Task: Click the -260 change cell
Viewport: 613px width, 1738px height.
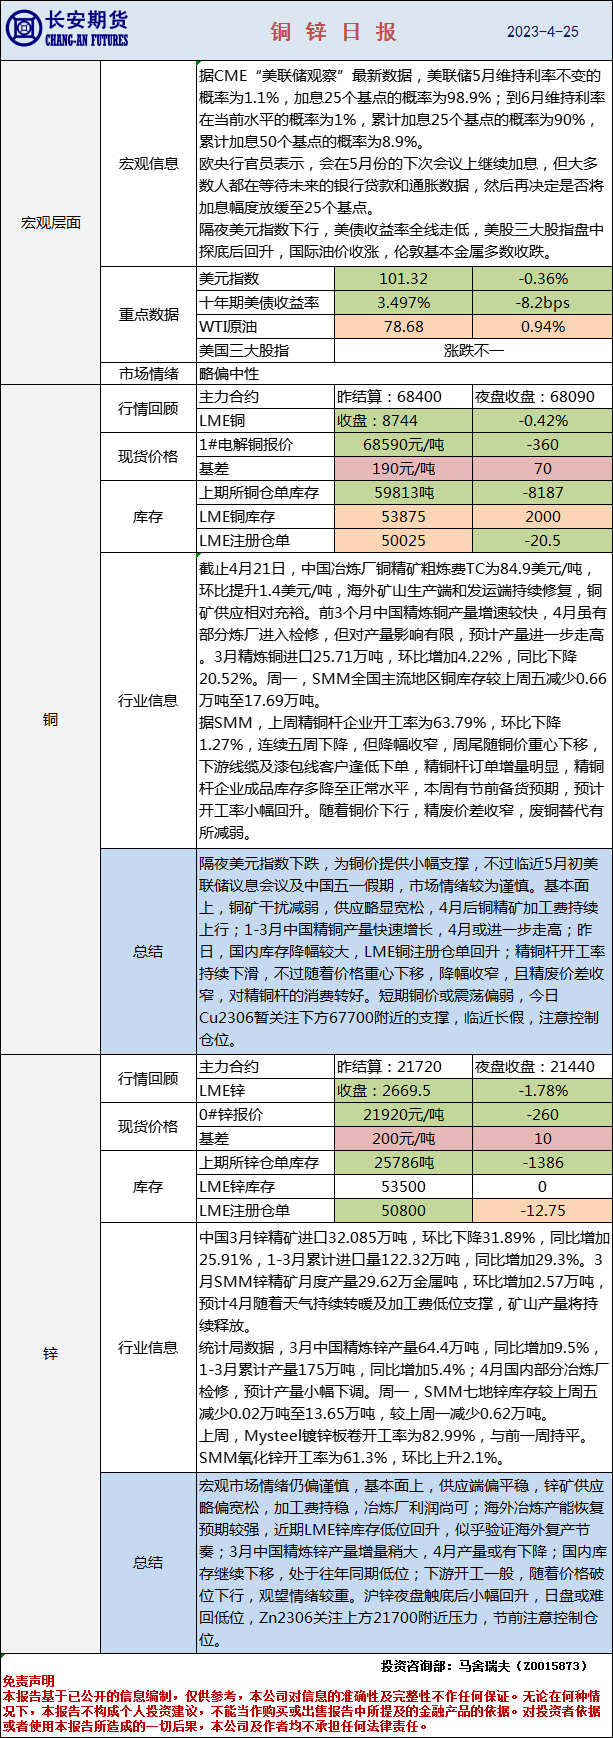Action: pos(543,1114)
